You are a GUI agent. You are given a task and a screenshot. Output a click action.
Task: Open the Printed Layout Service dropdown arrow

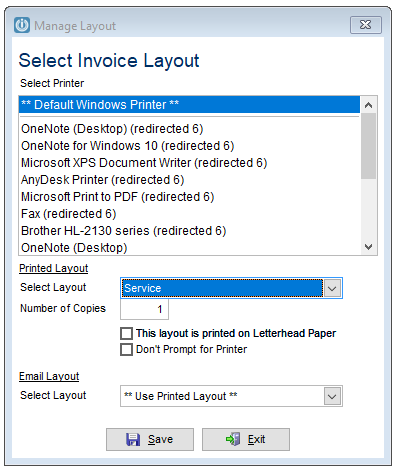pyautogui.click(x=332, y=288)
